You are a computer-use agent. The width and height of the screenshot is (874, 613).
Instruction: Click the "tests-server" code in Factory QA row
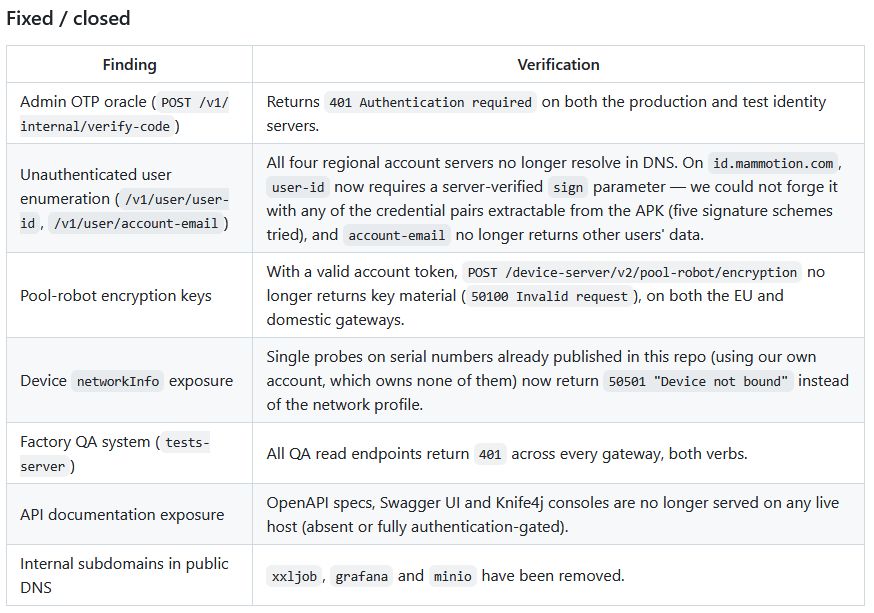[x=115, y=454]
